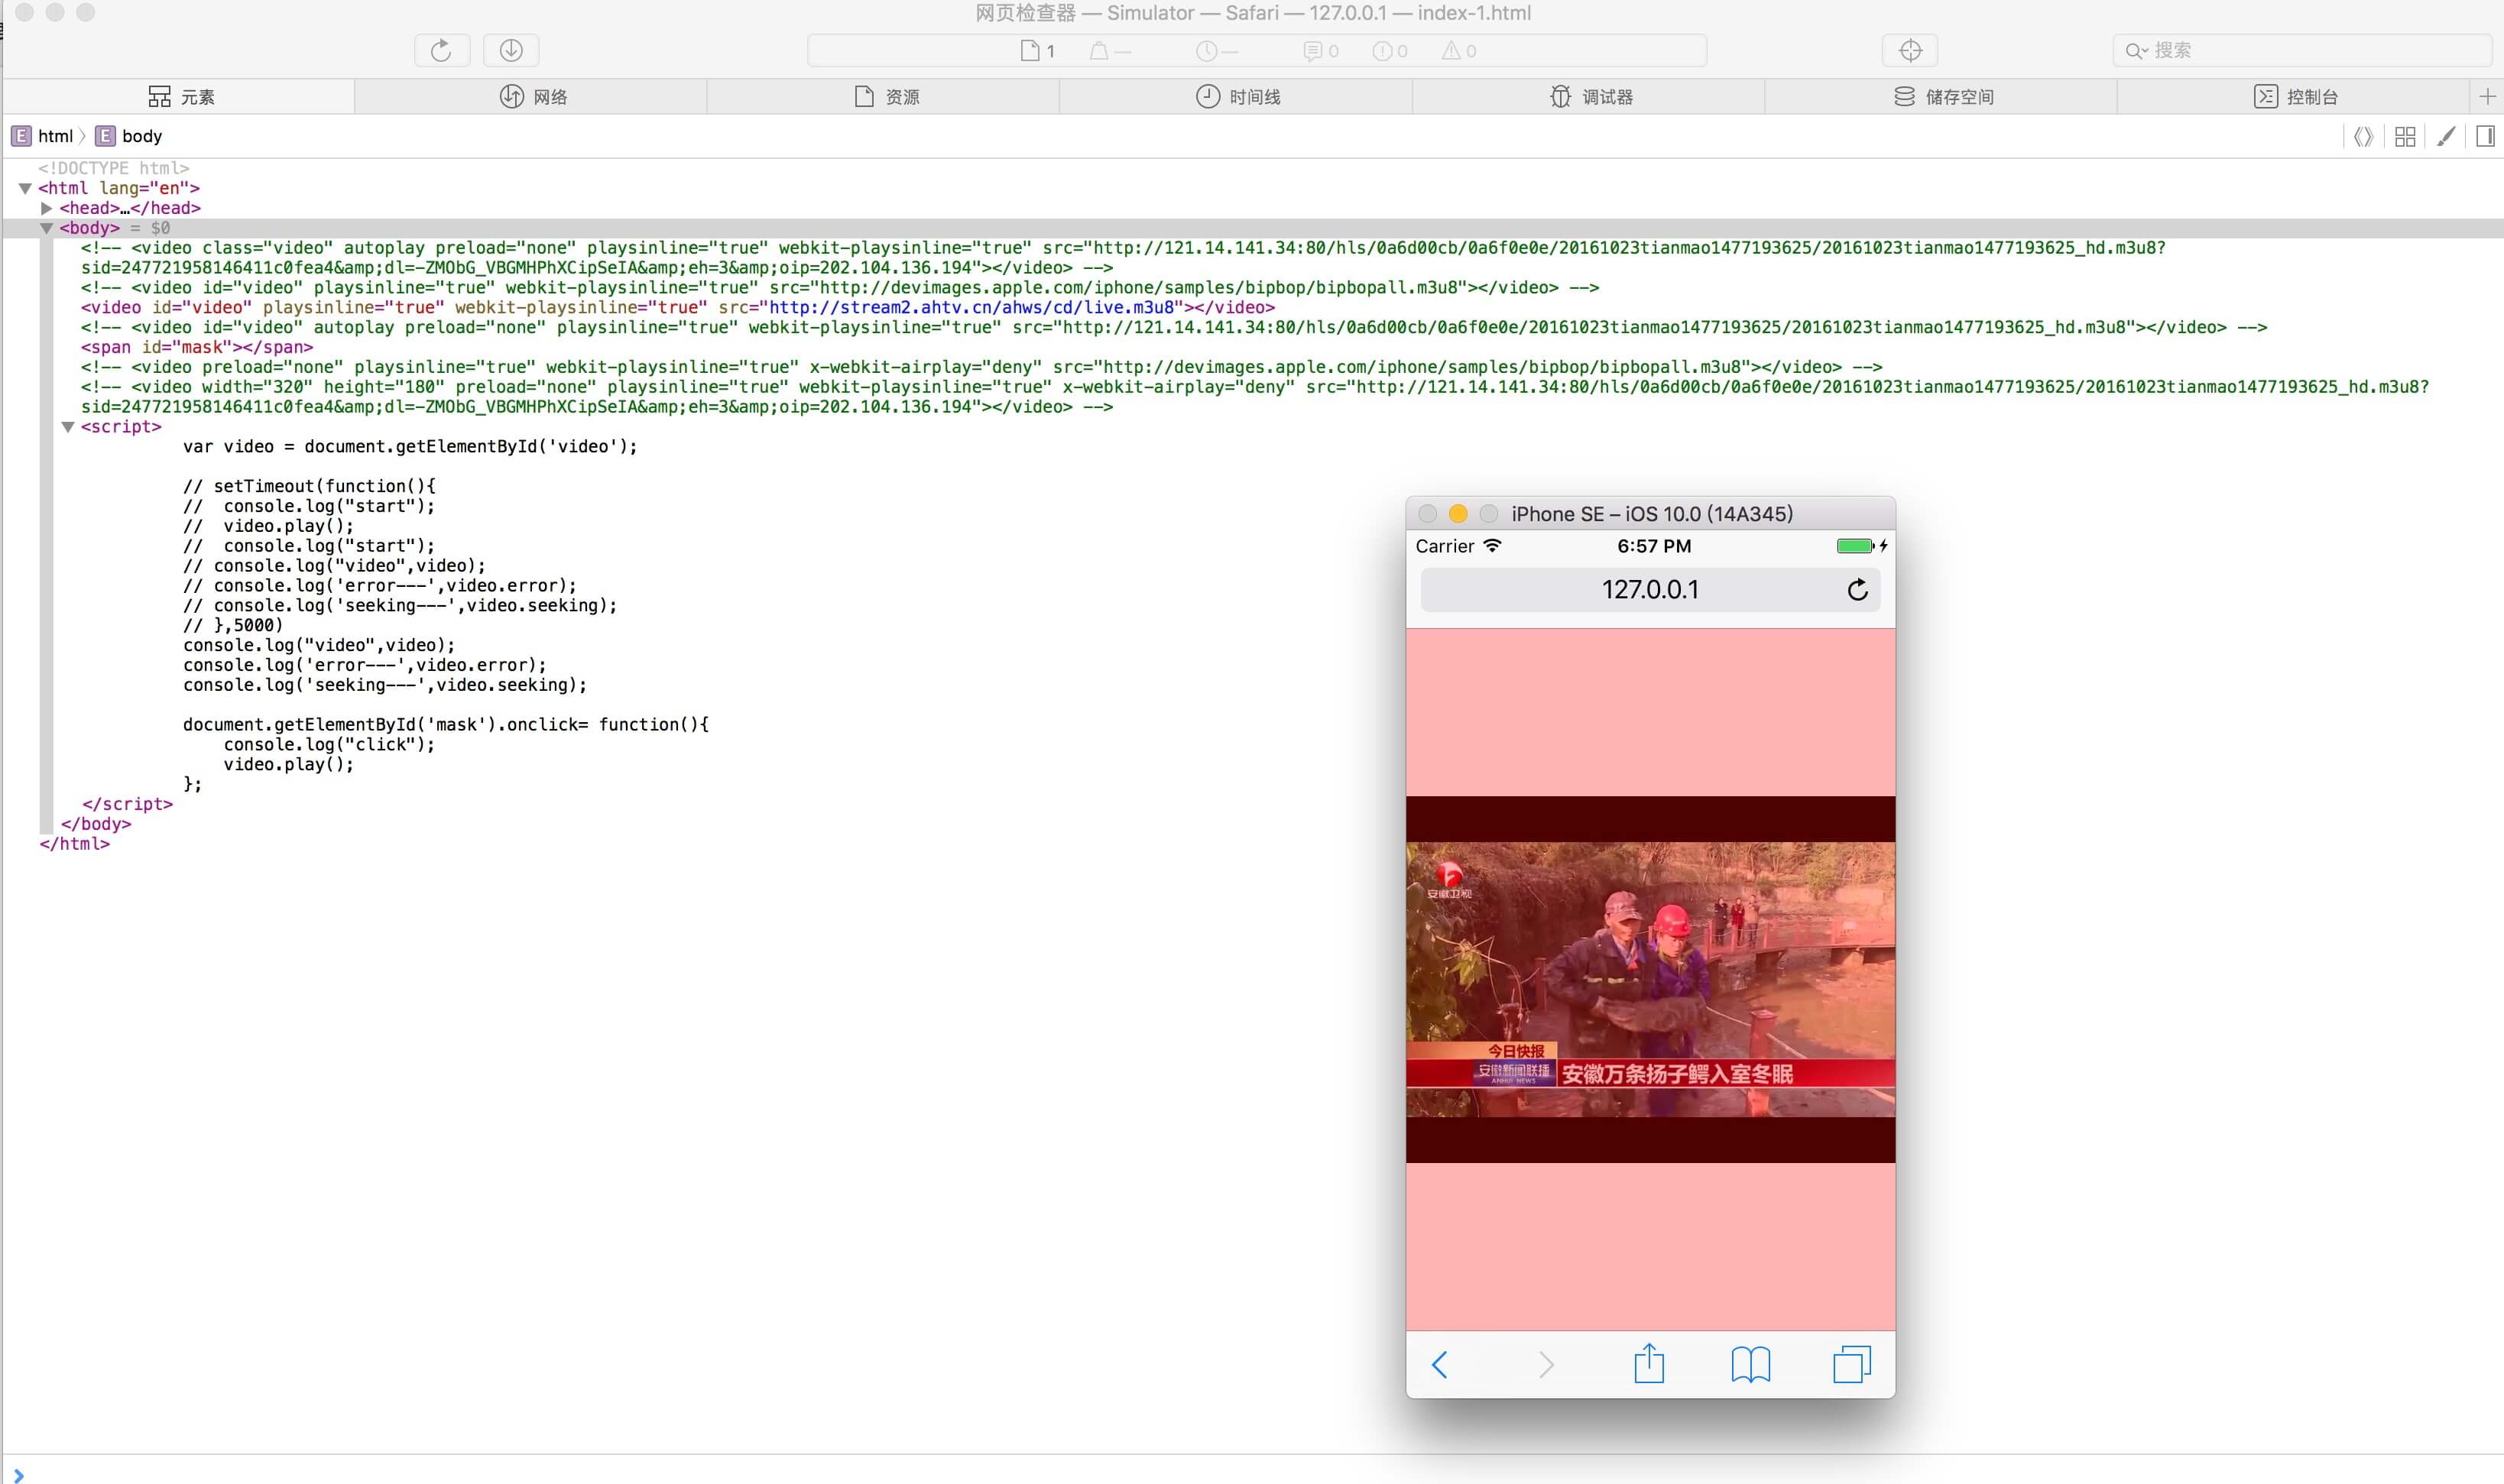Tap the playing video in the simulator
2504x1484 pixels.
click(1650, 979)
